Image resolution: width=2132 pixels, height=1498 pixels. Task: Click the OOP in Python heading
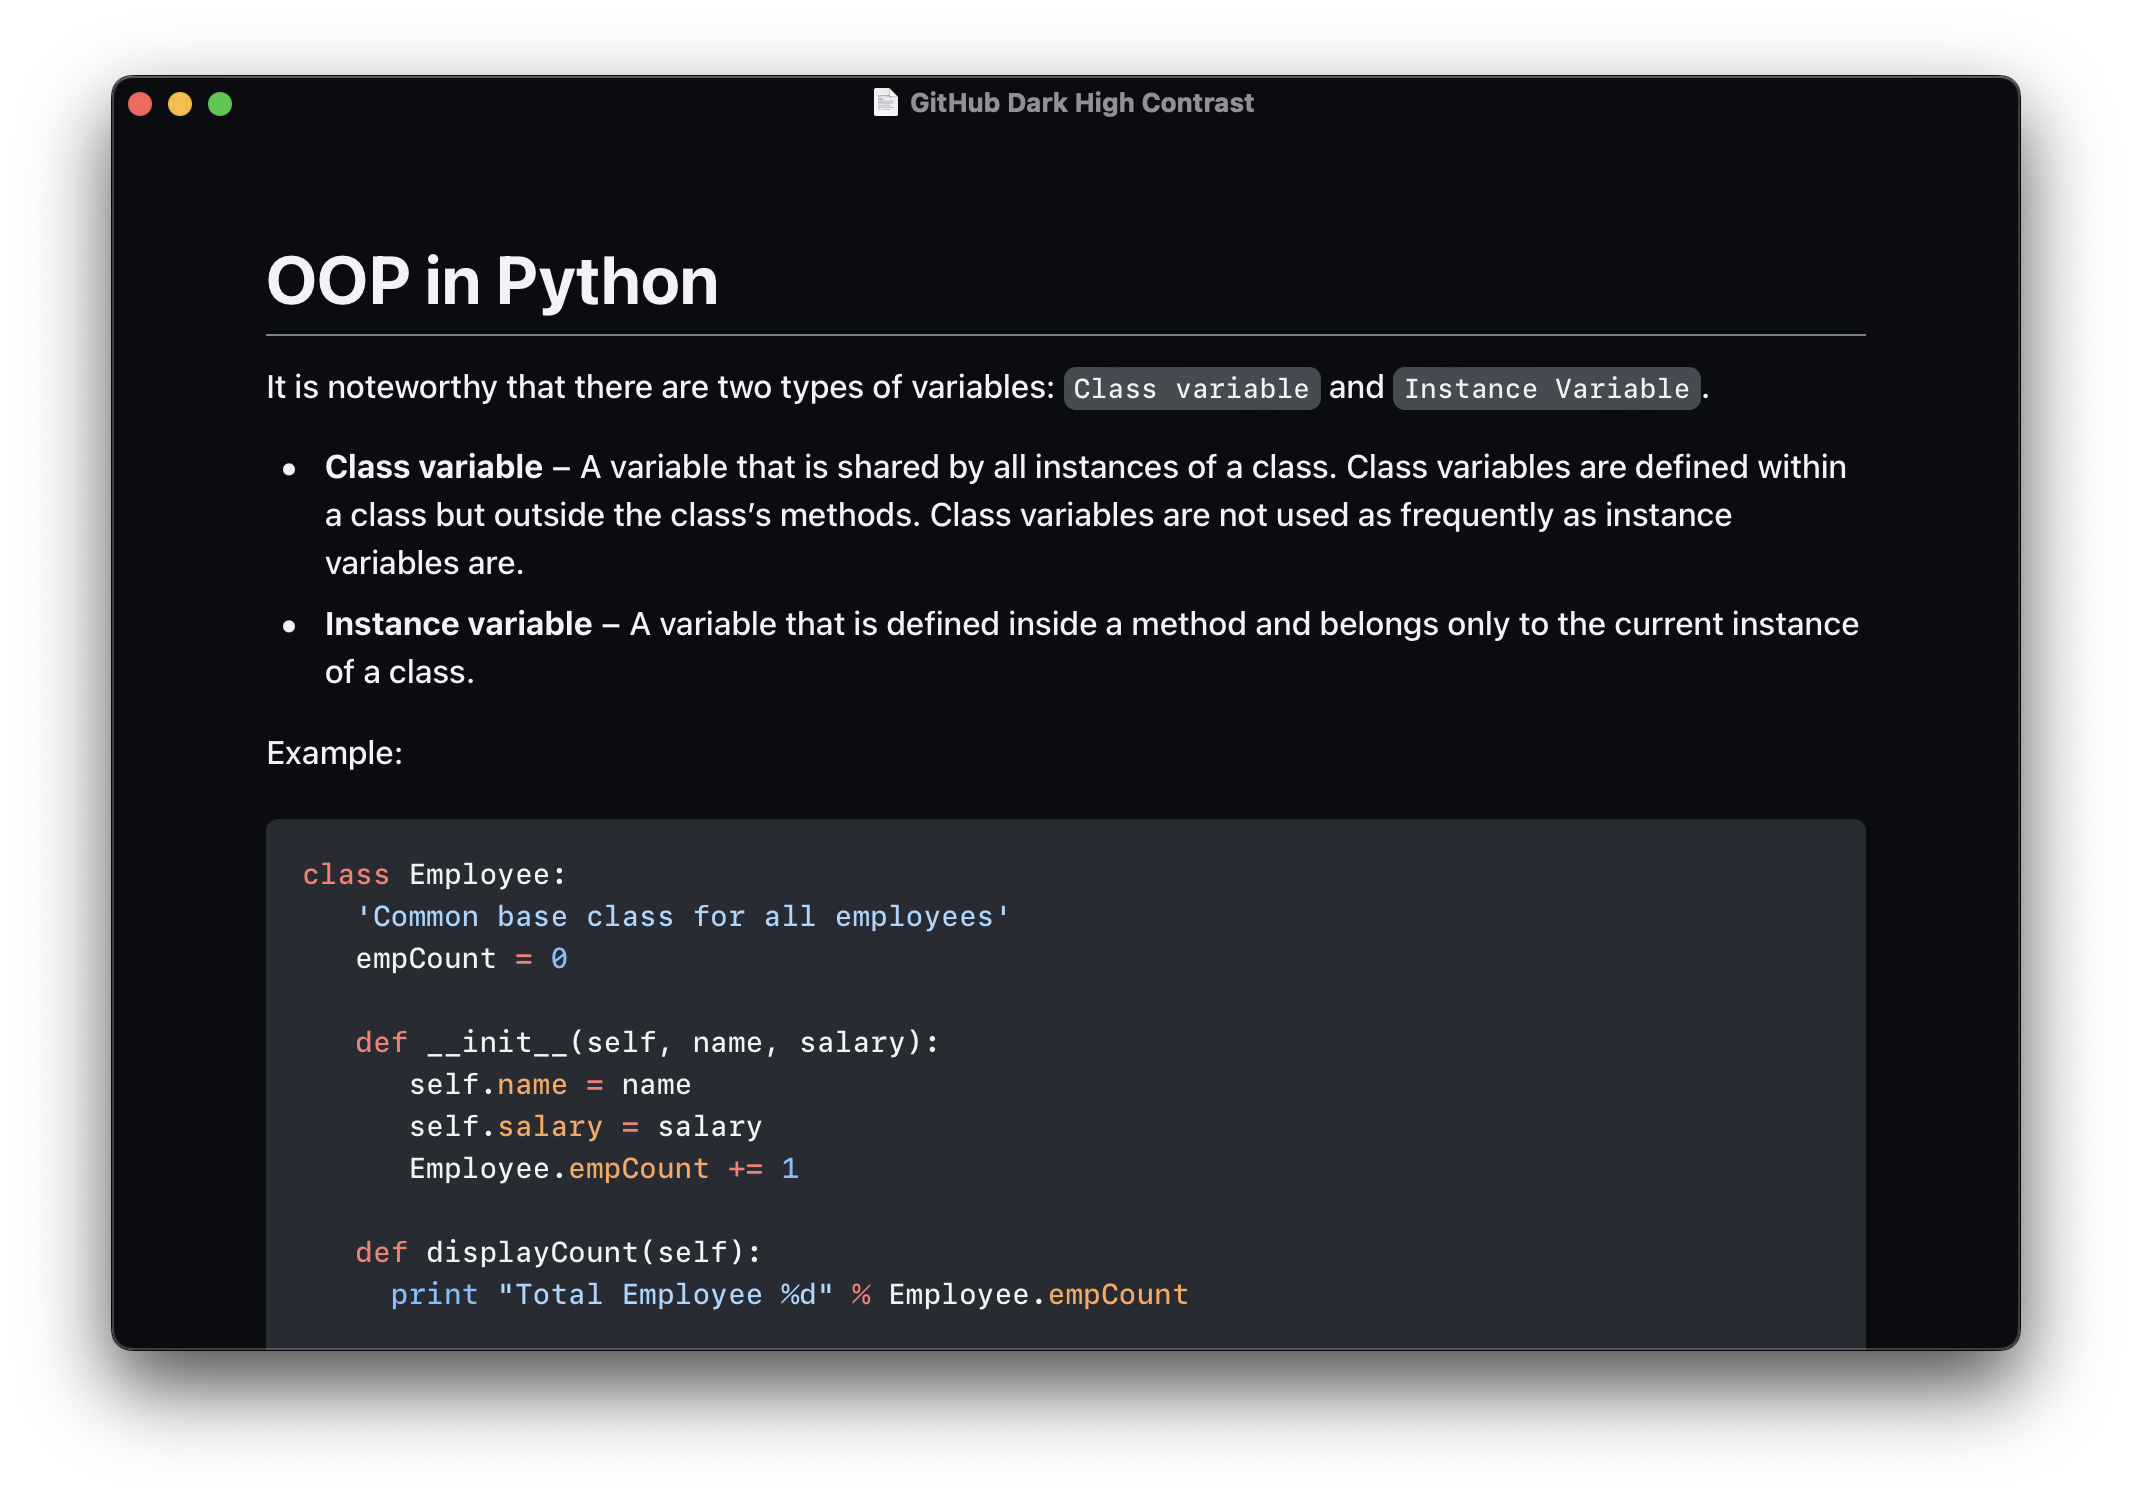[x=492, y=281]
